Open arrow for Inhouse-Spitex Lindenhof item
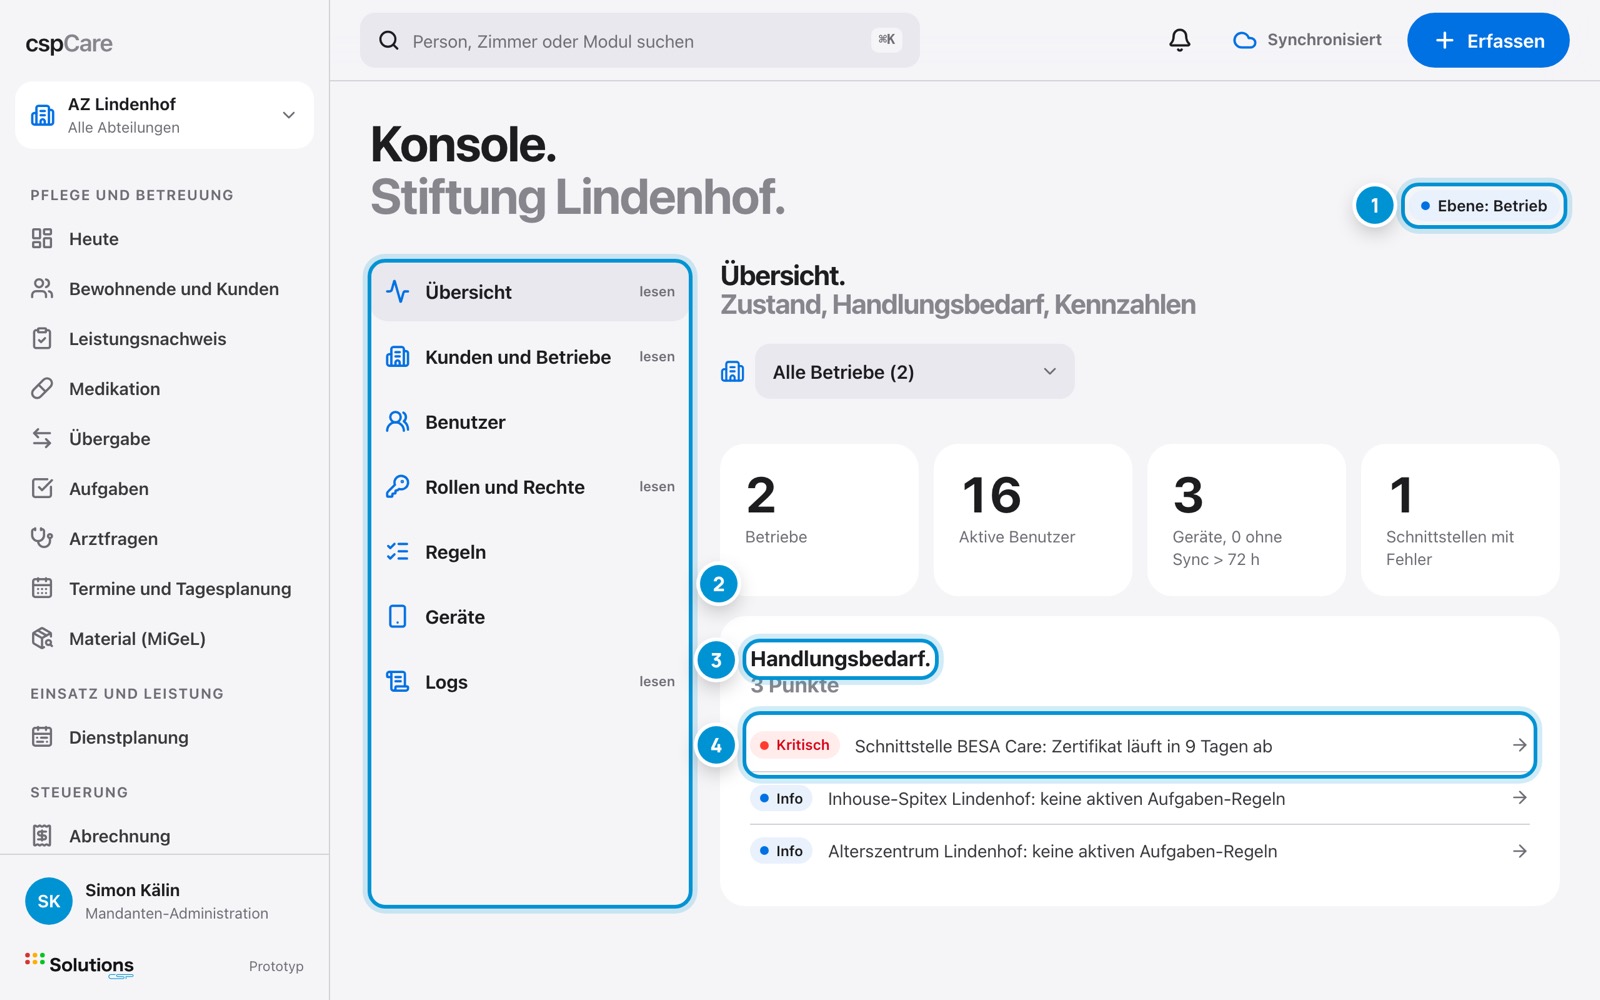1600x1000 pixels. [1519, 798]
